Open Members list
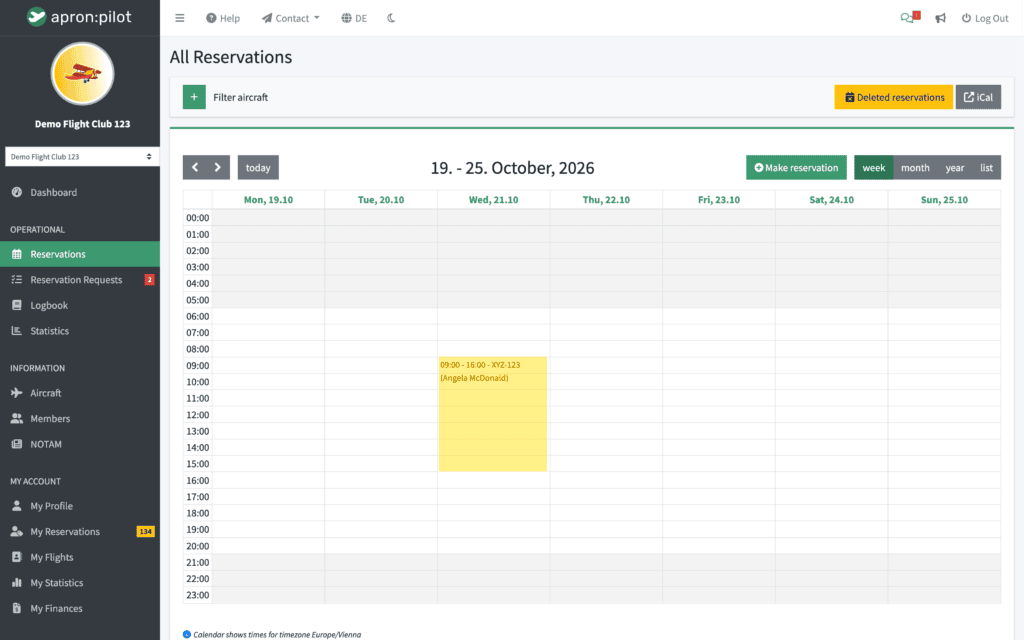Viewport: 1024px width, 640px height. (x=80, y=418)
